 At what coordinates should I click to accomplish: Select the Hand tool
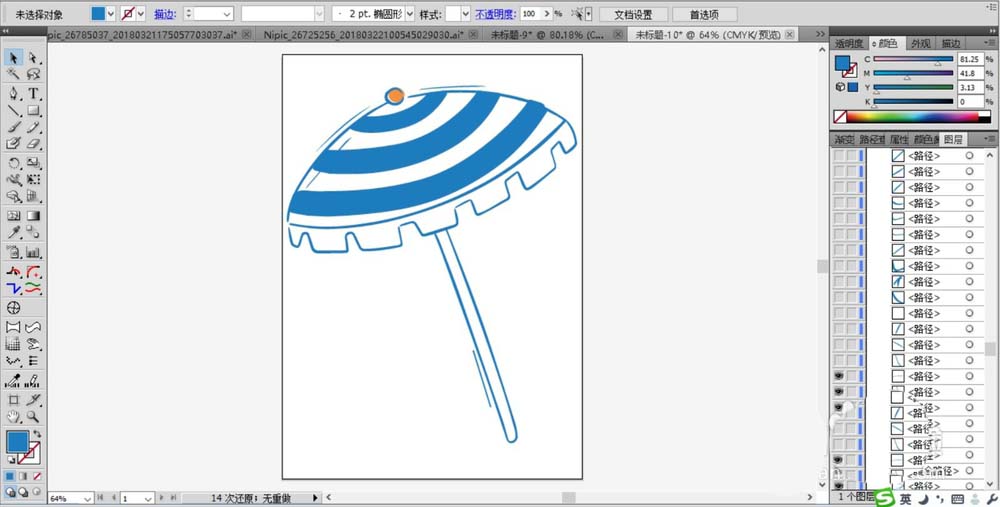tap(14, 416)
